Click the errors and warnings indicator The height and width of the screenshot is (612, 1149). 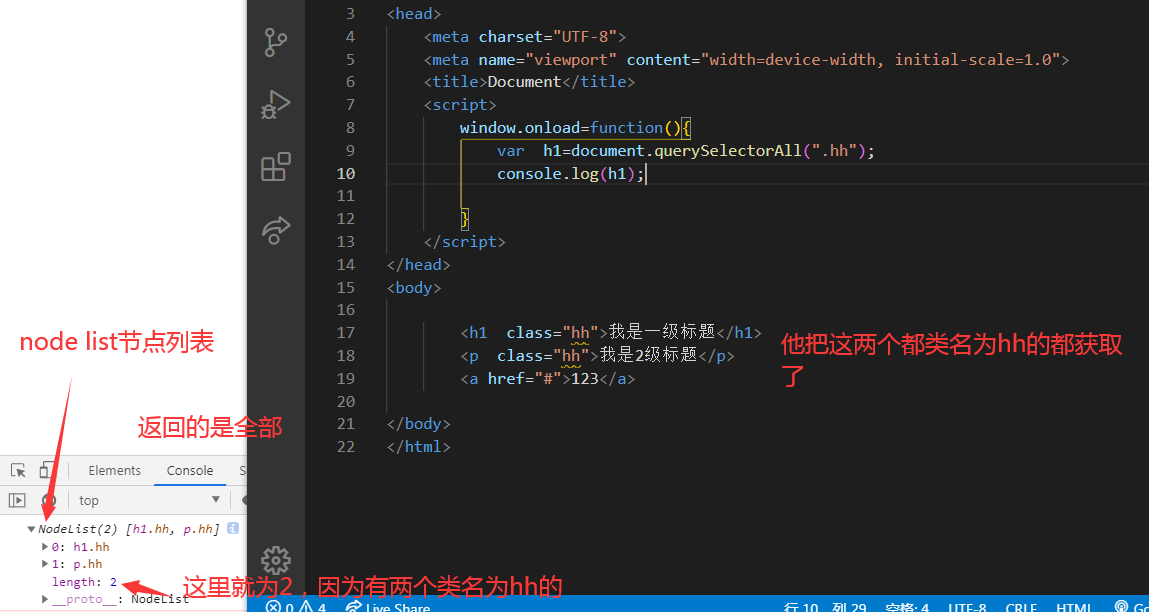pos(295,605)
